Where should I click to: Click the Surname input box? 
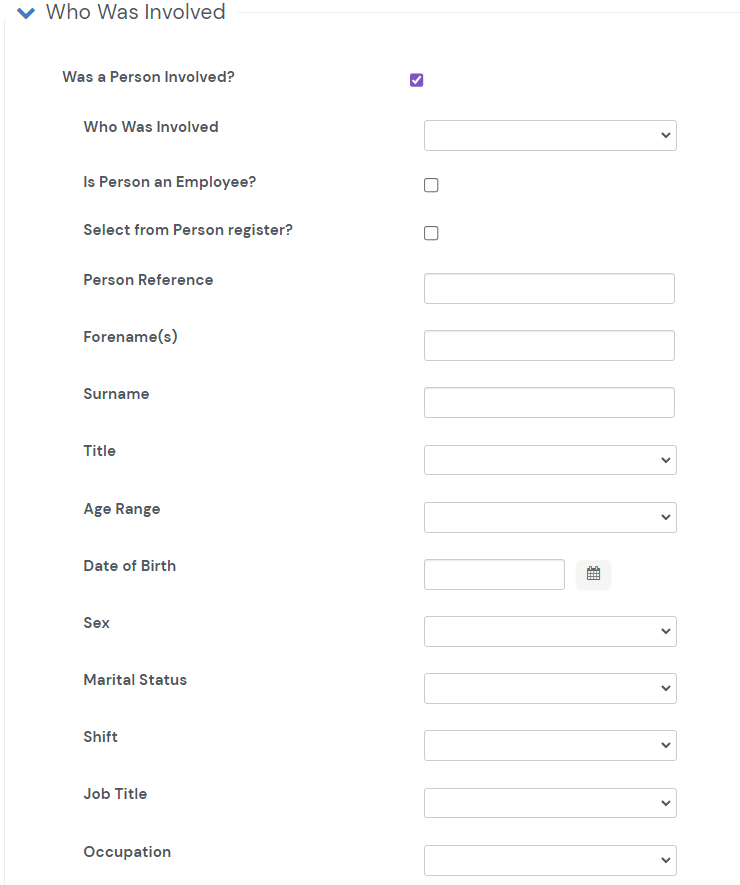coord(549,402)
